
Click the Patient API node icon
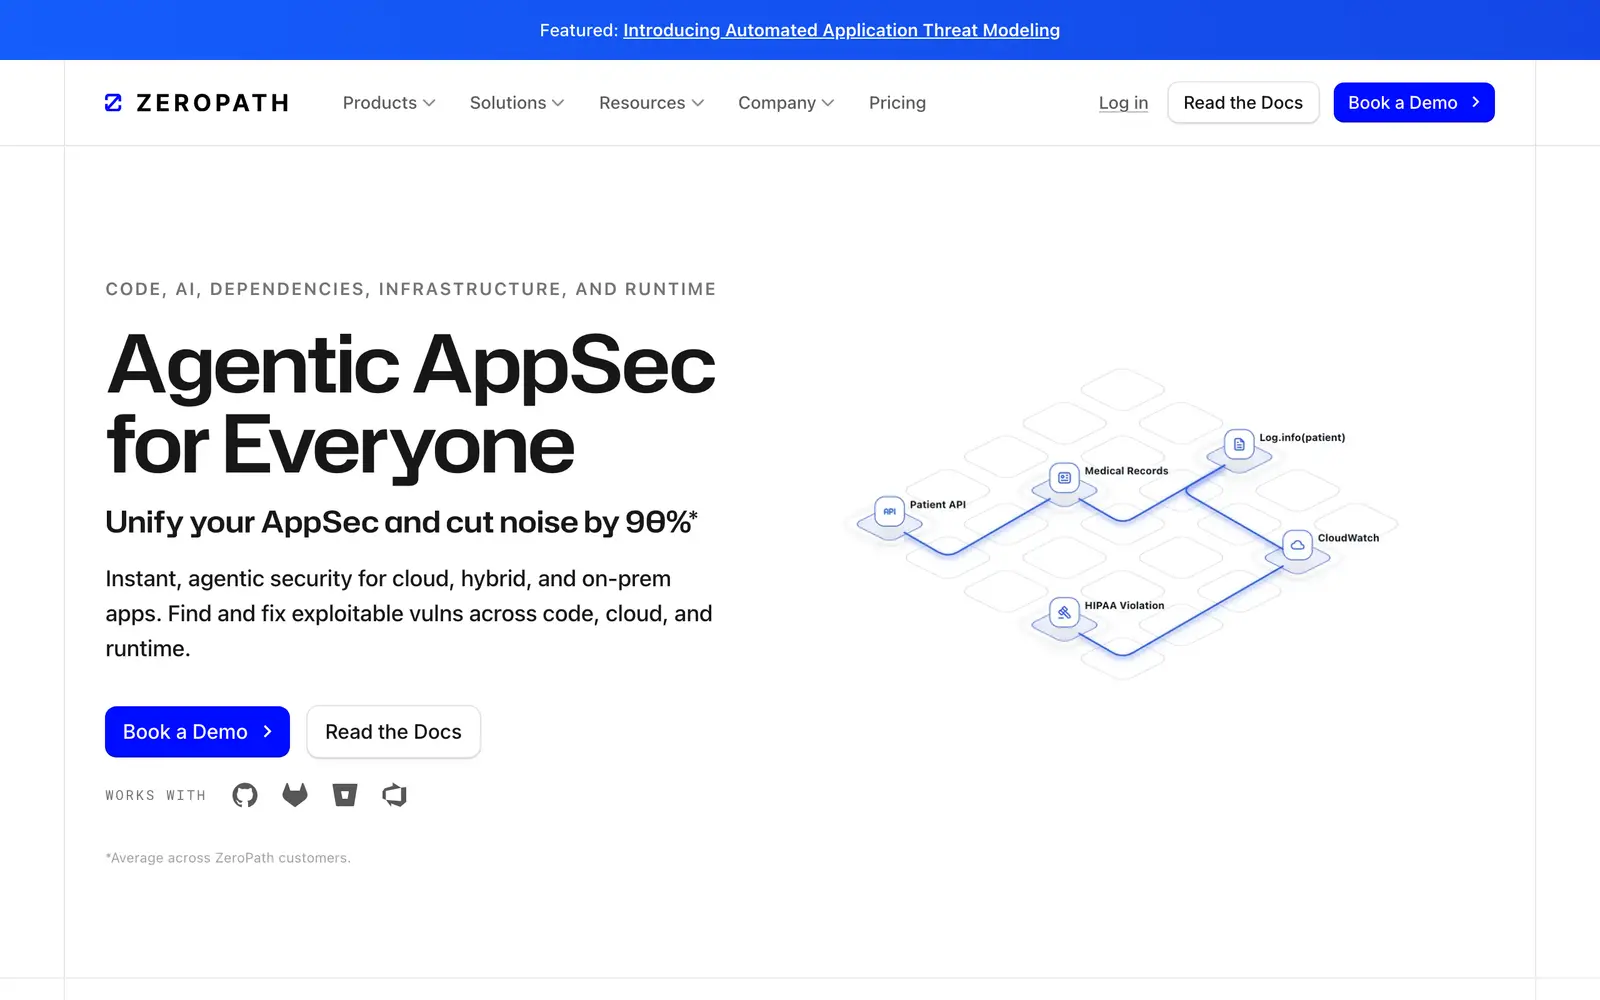tap(889, 511)
